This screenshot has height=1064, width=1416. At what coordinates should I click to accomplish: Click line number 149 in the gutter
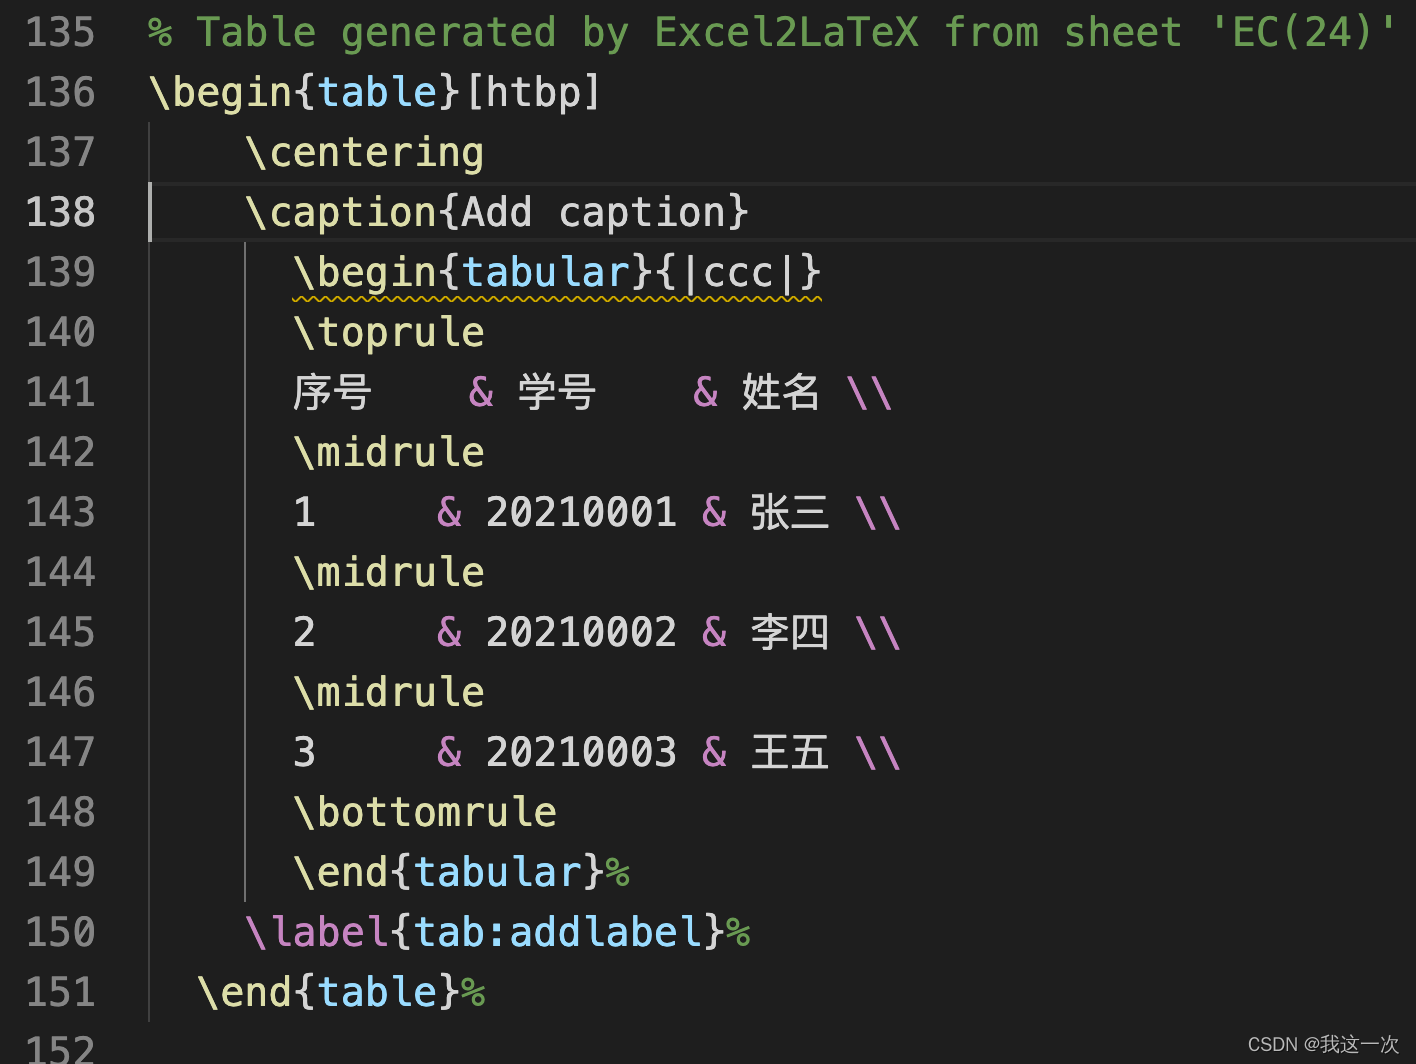(x=60, y=872)
